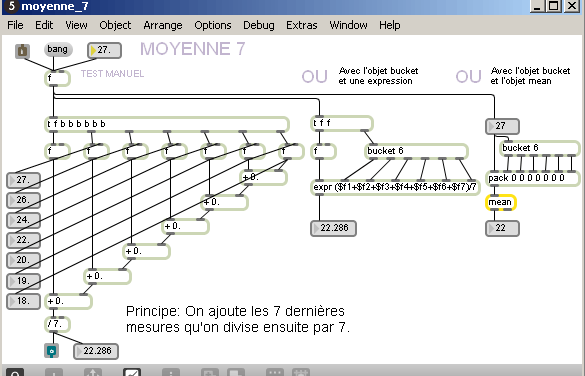Open the File menu
Image resolution: width=585 pixels, height=376 pixels.
(15, 25)
